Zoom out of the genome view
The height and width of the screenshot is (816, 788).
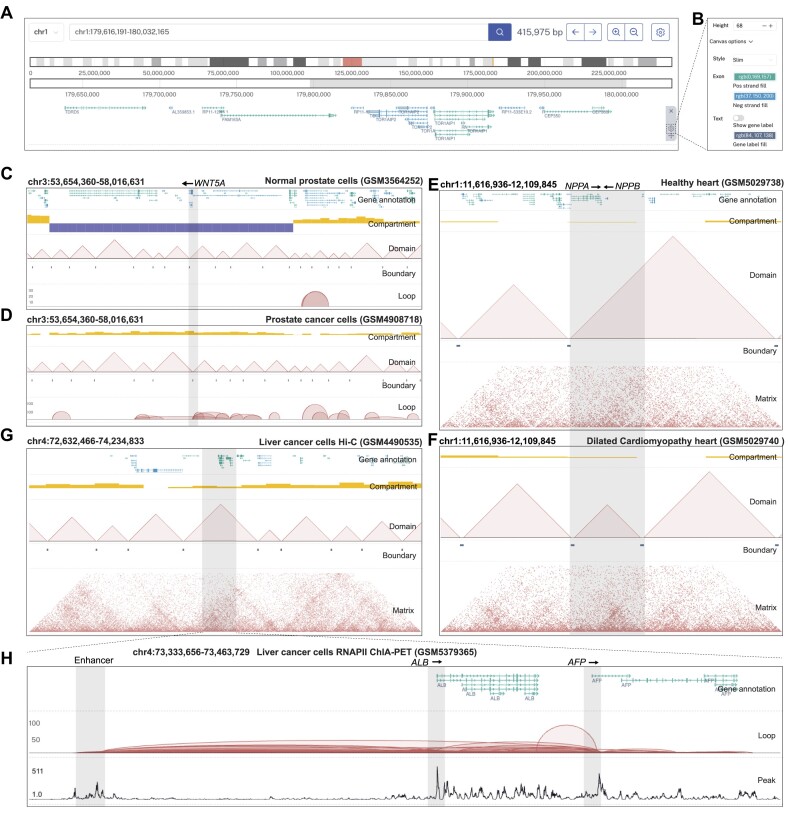(634, 32)
